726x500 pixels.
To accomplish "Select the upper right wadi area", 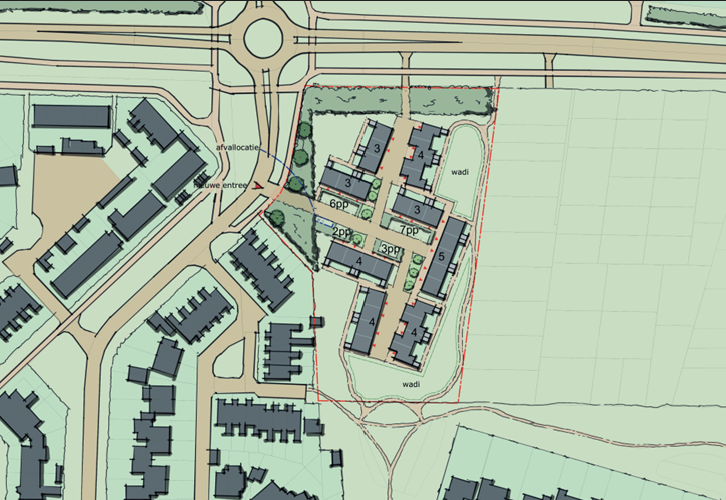I will pyautogui.click(x=458, y=170).
